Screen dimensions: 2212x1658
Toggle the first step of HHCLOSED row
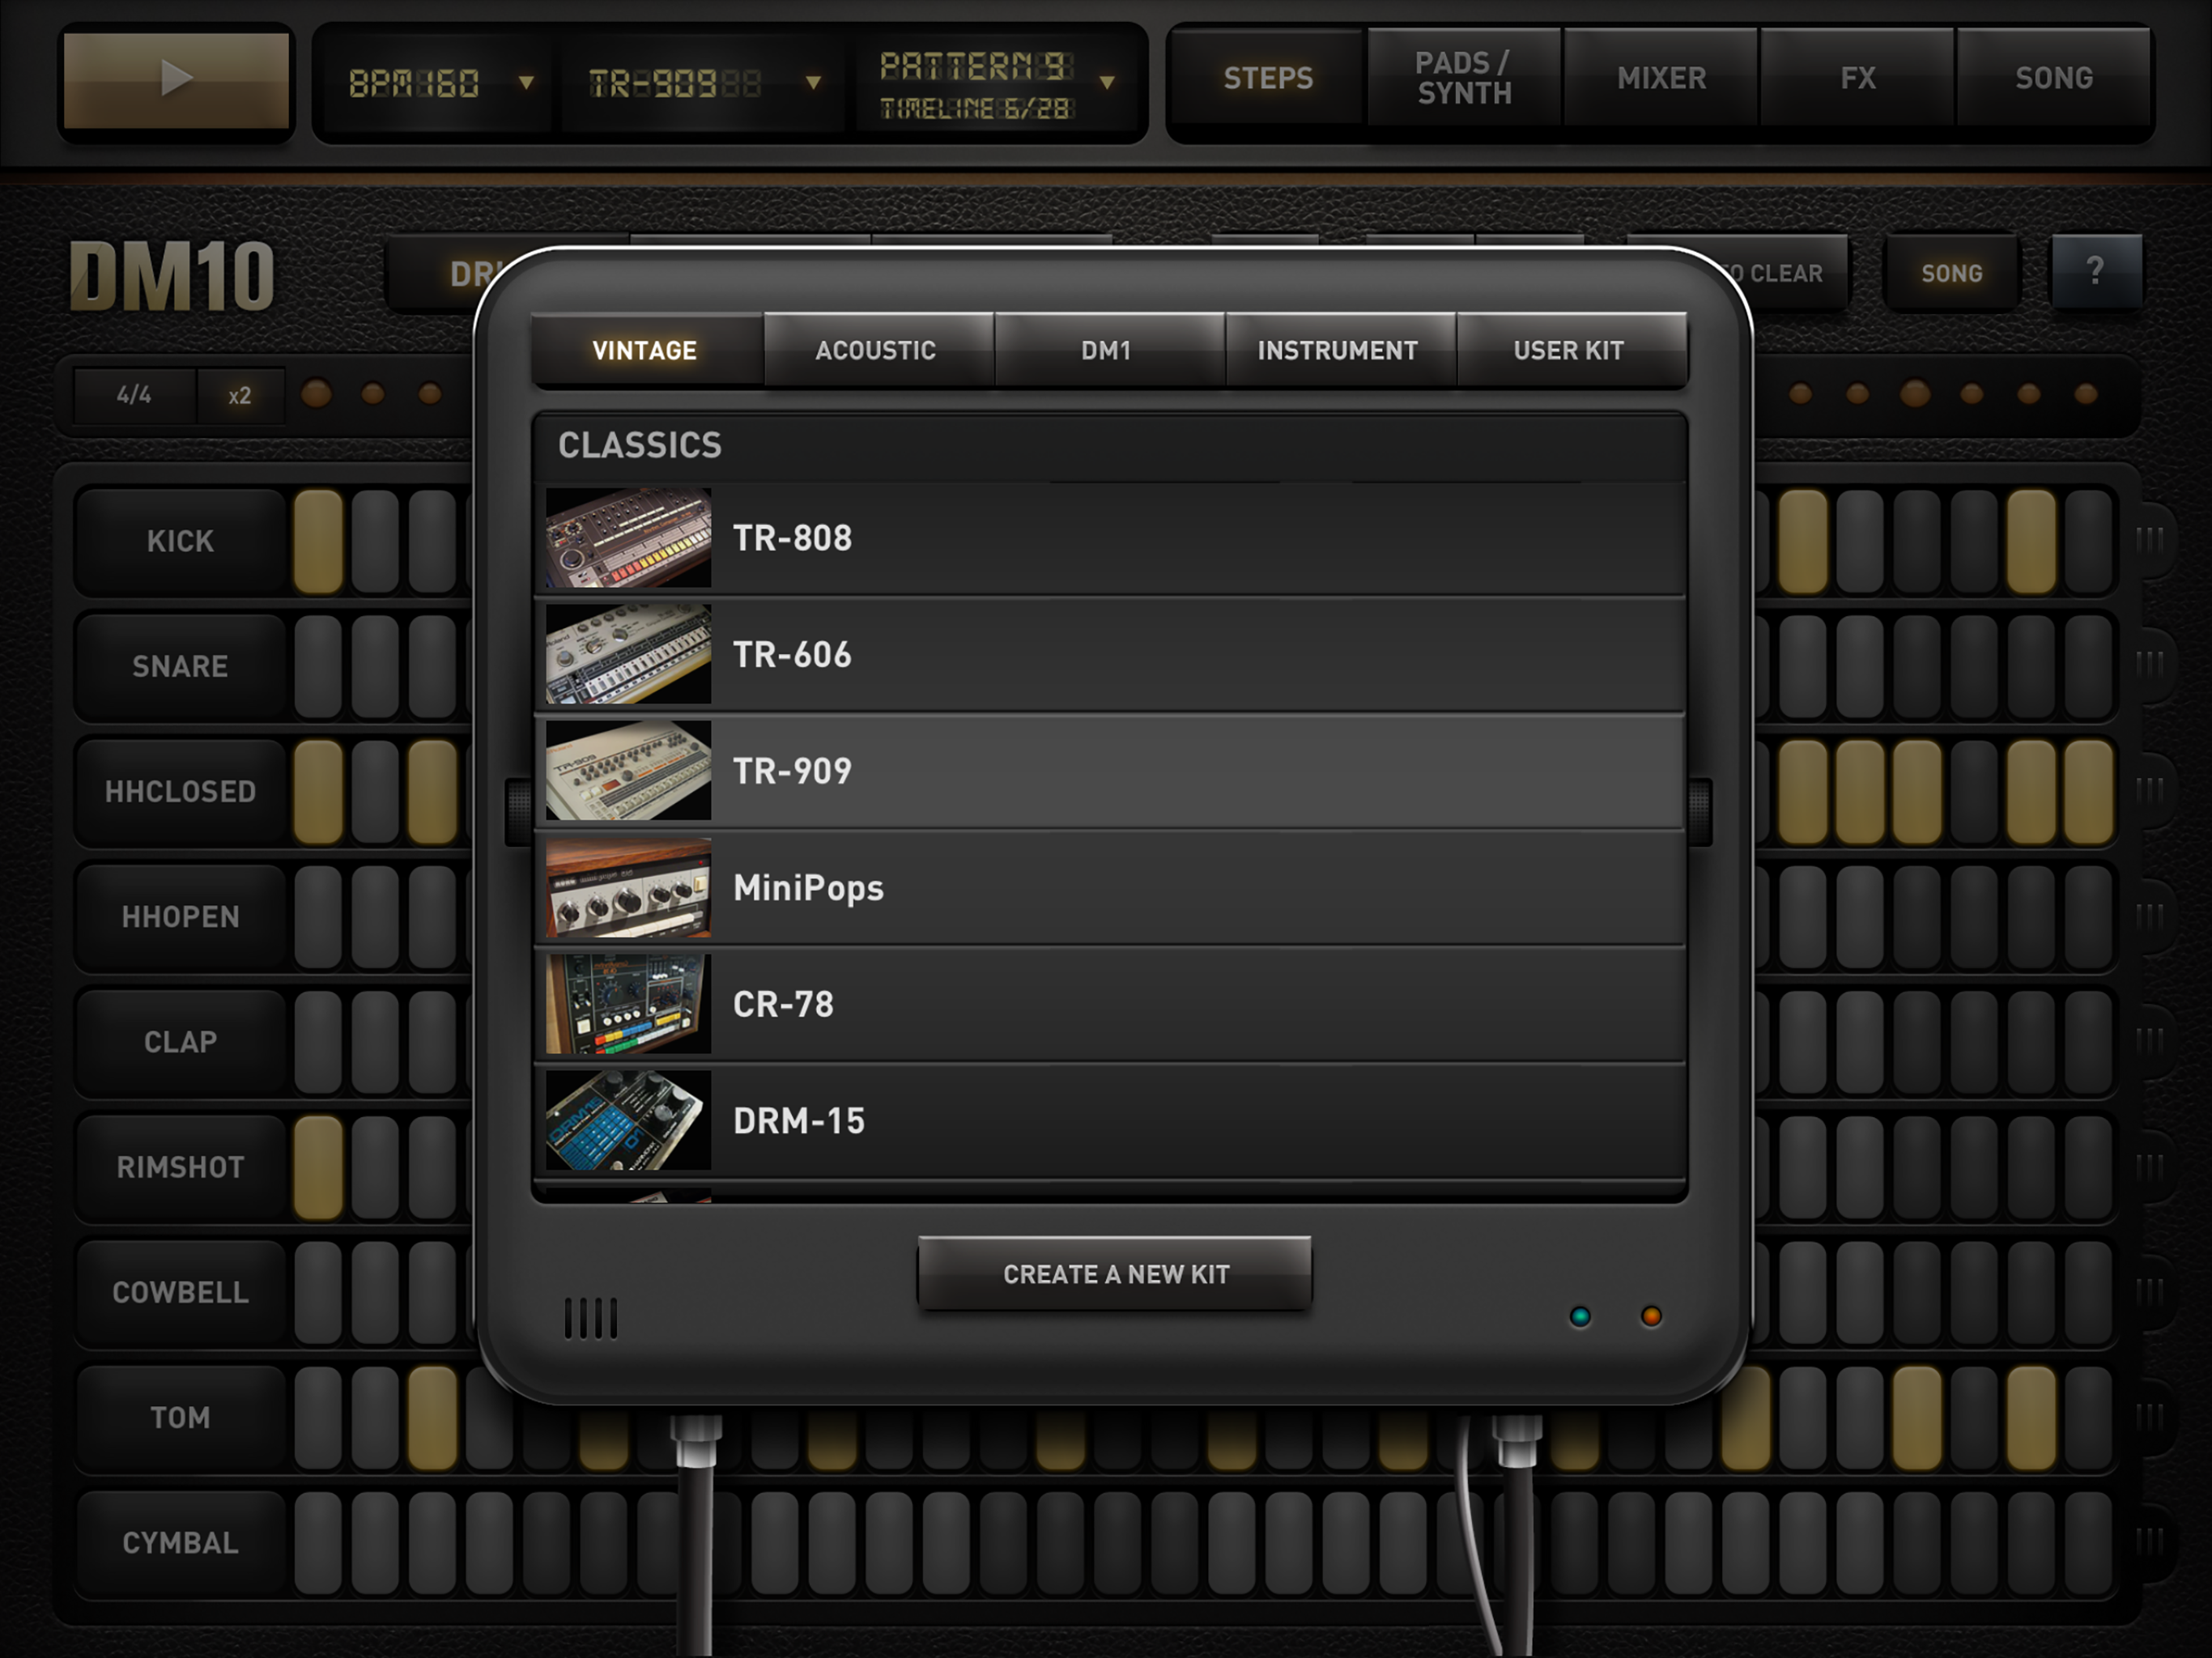(x=319, y=792)
